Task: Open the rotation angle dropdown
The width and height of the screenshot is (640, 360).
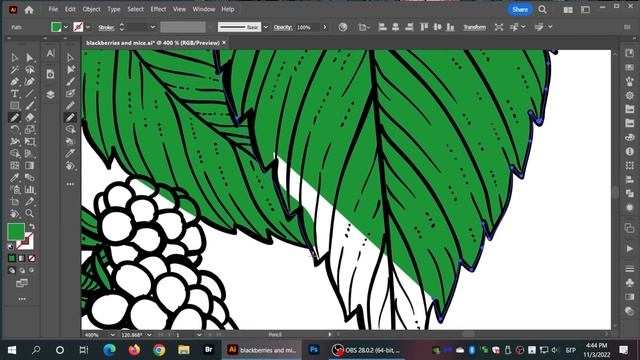Action: (x=149, y=335)
